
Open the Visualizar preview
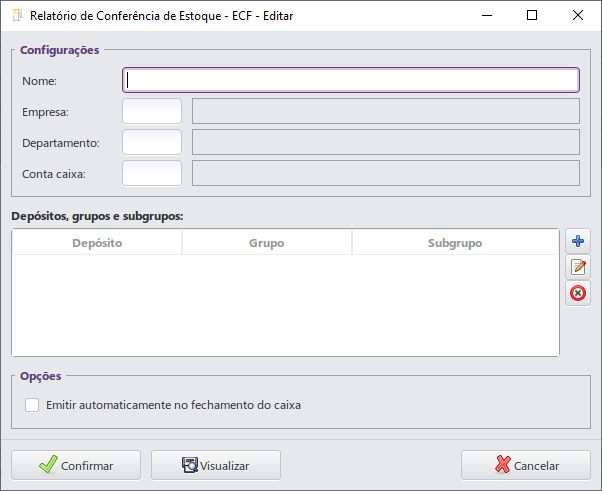(215, 465)
